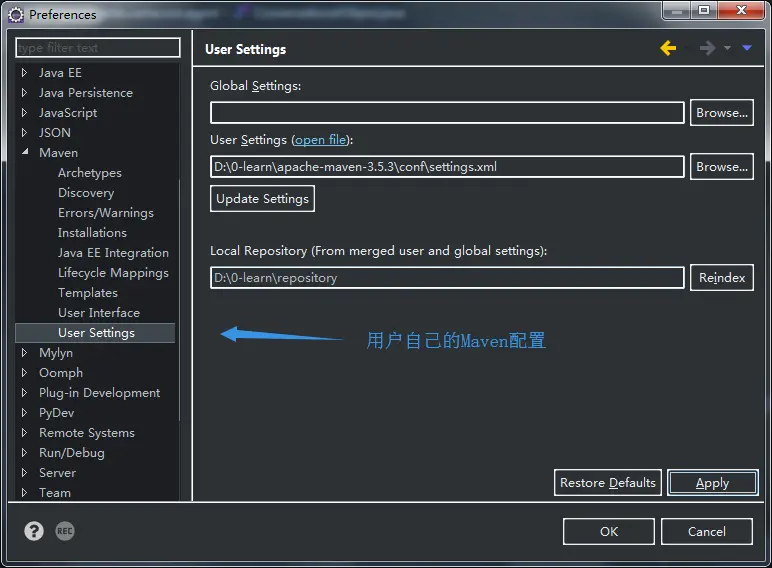Select the Java EE category label

(61, 73)
